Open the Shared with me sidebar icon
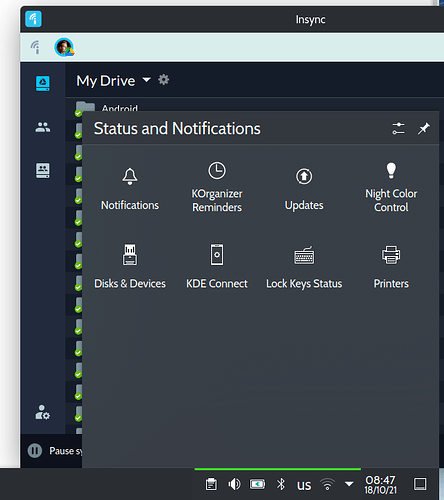Viewport: 444px width, 500px height. (43, 127)
